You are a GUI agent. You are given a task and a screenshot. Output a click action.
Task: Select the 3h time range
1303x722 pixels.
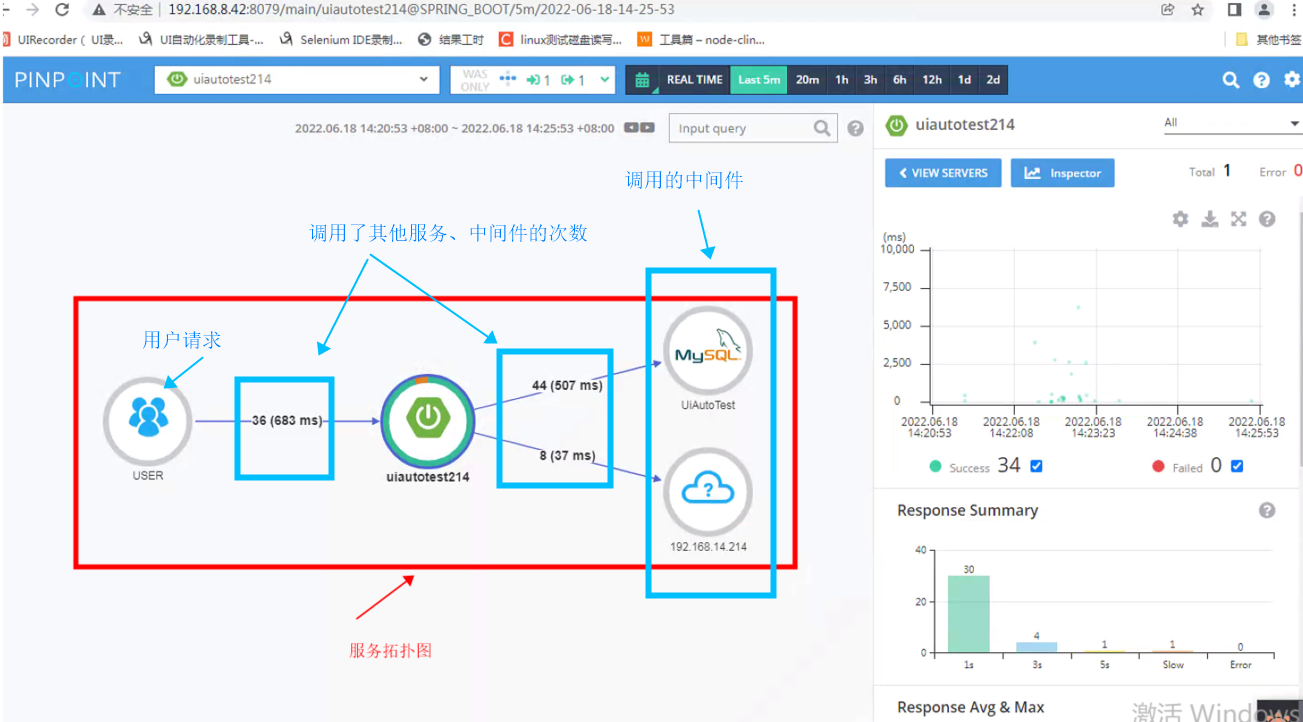pos(871,80)
